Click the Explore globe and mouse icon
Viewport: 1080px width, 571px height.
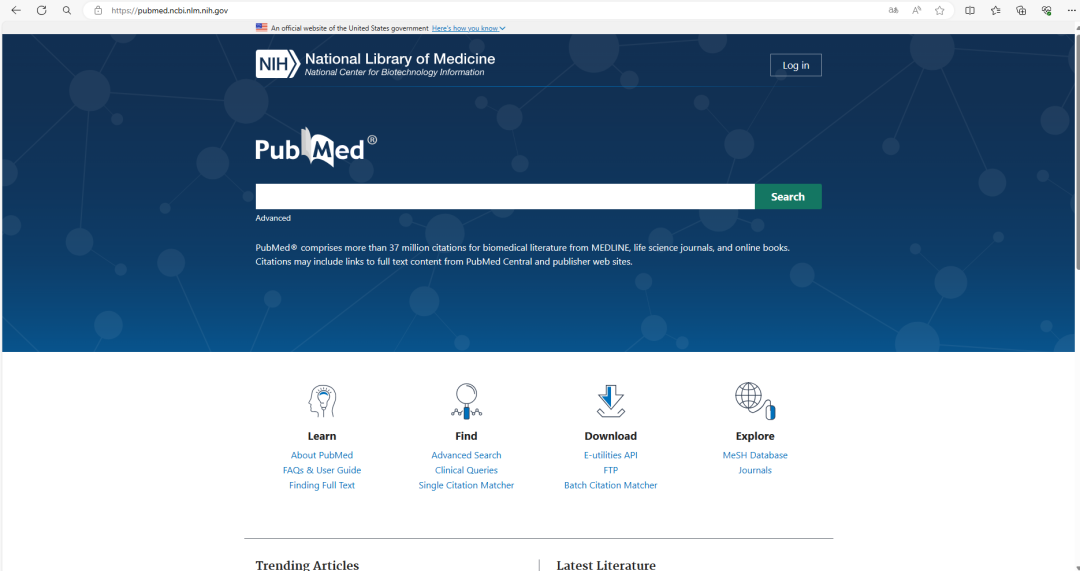pyautogui.click(x=755, y=401)
